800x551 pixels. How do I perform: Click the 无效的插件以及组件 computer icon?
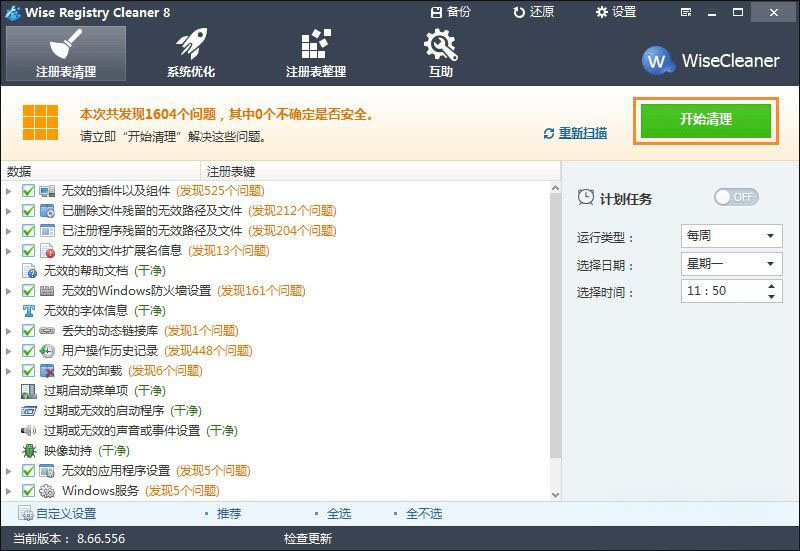click(x=47, y=191)
